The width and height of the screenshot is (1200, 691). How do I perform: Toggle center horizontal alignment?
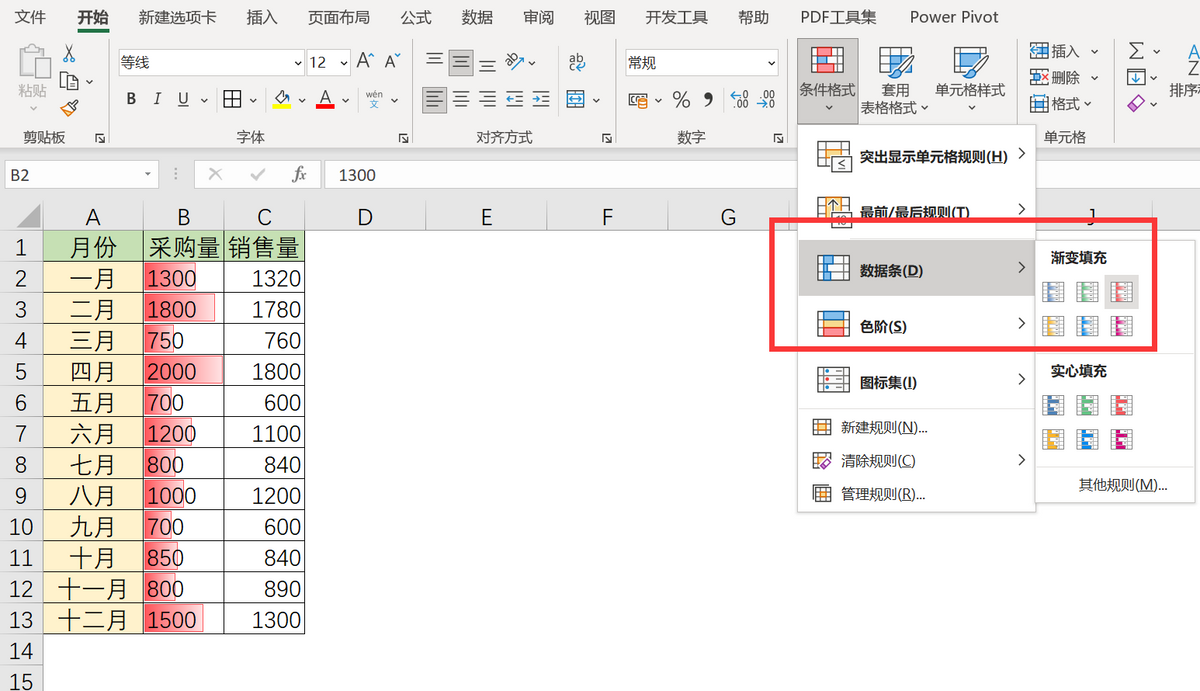pyautogui.click(x=461, y=99)
